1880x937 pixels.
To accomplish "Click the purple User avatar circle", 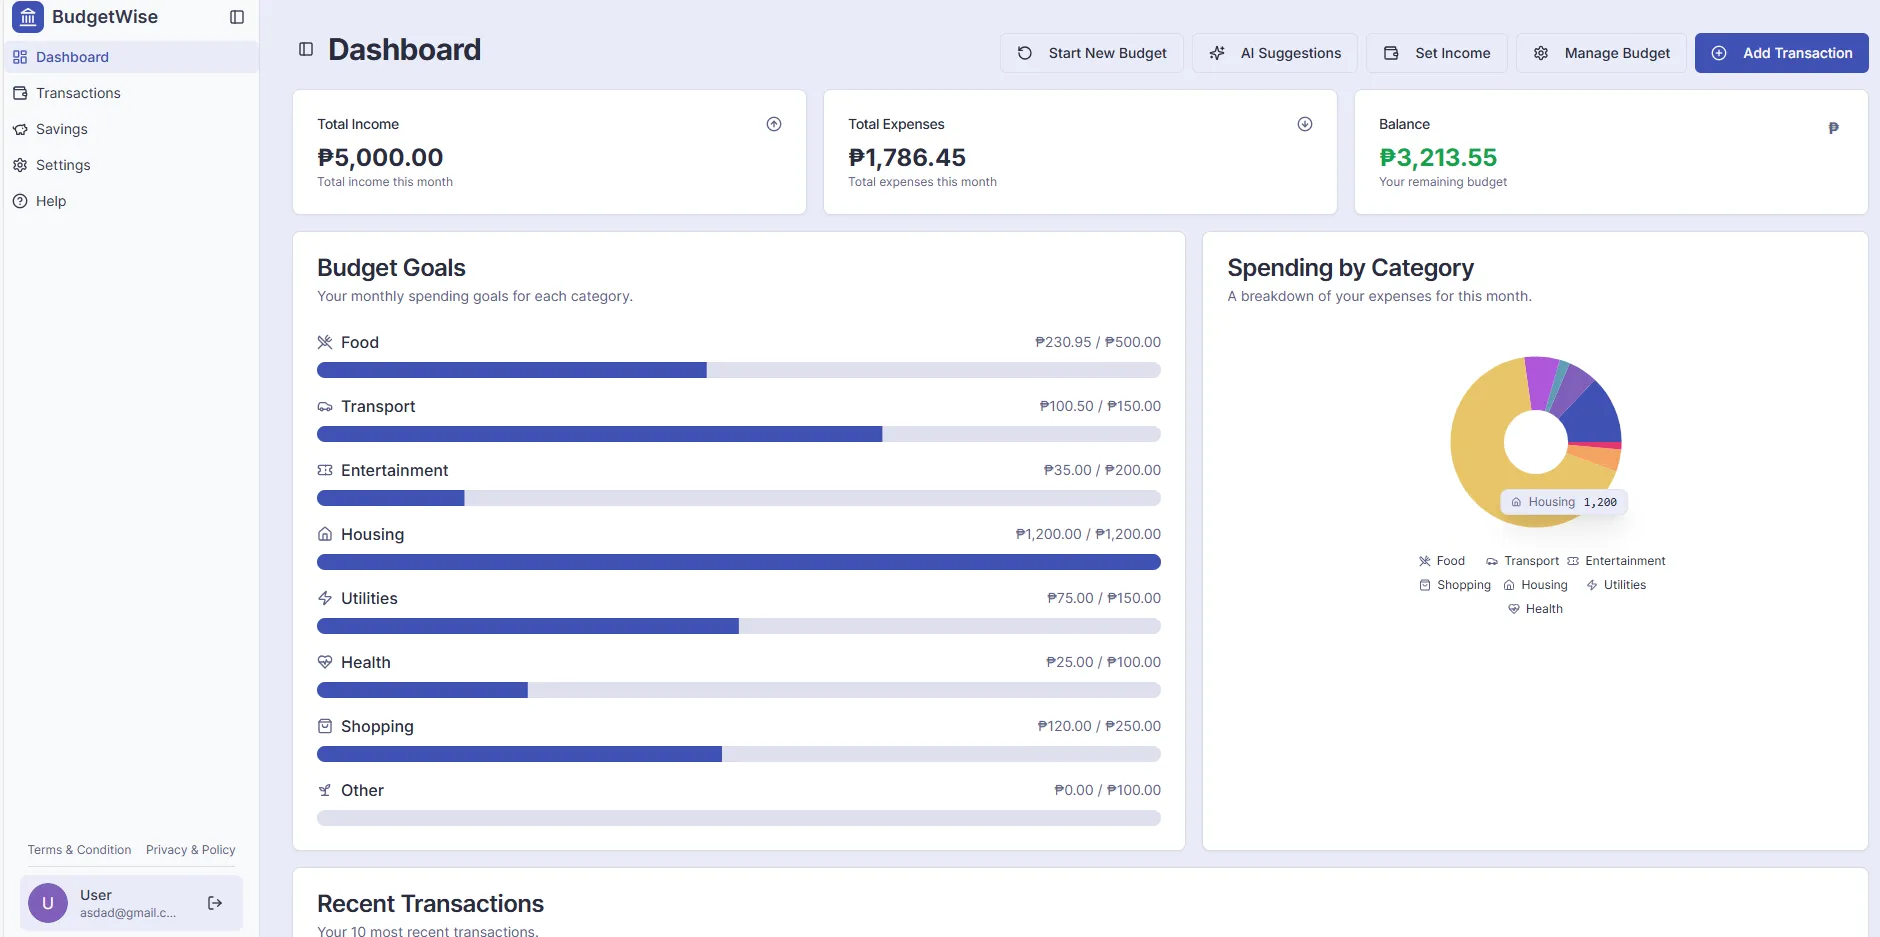I will pyautogui.click(x=48, y=903).
